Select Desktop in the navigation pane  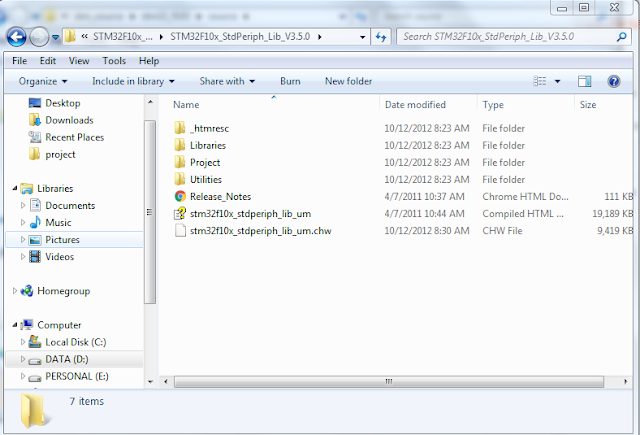62,103
